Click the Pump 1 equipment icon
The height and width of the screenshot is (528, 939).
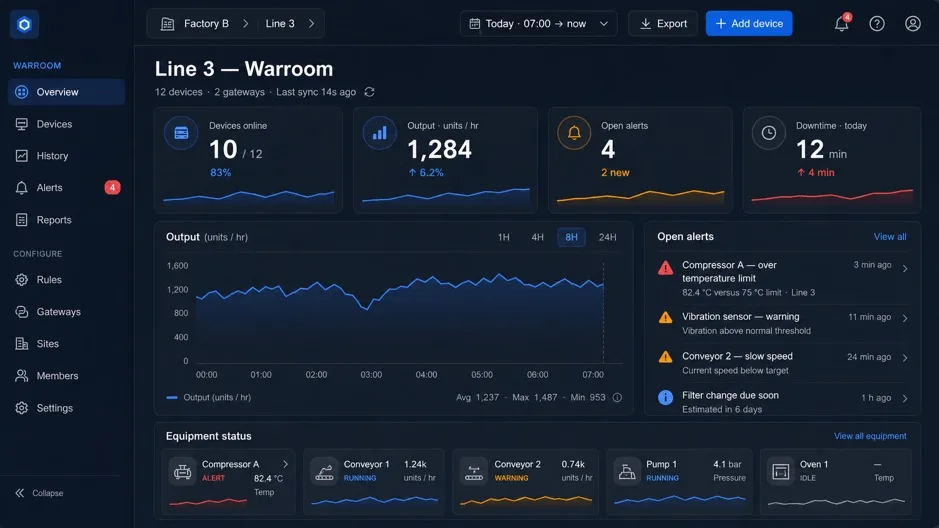626,472
